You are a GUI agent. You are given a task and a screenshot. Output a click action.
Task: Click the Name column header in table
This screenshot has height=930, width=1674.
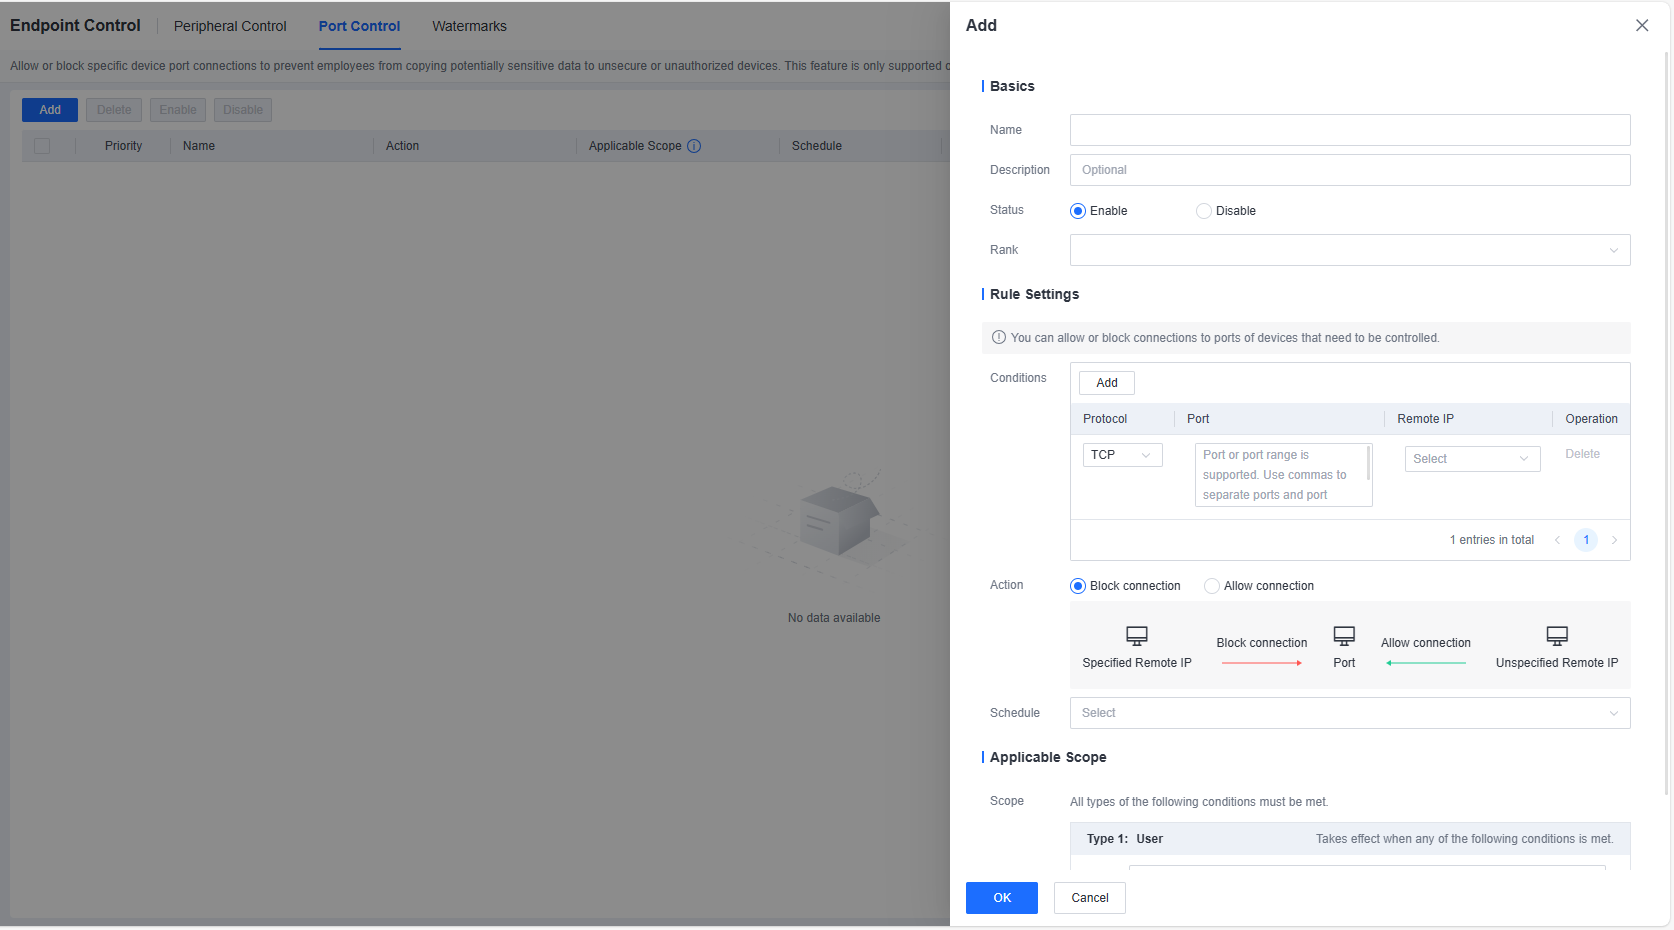[x=199, y=146]
